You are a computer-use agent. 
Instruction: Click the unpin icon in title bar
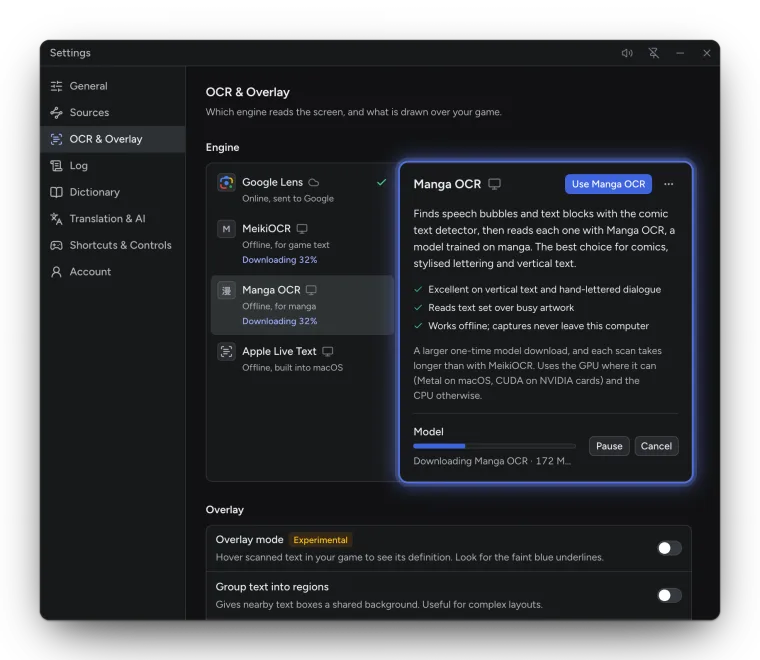coord(654,53)
